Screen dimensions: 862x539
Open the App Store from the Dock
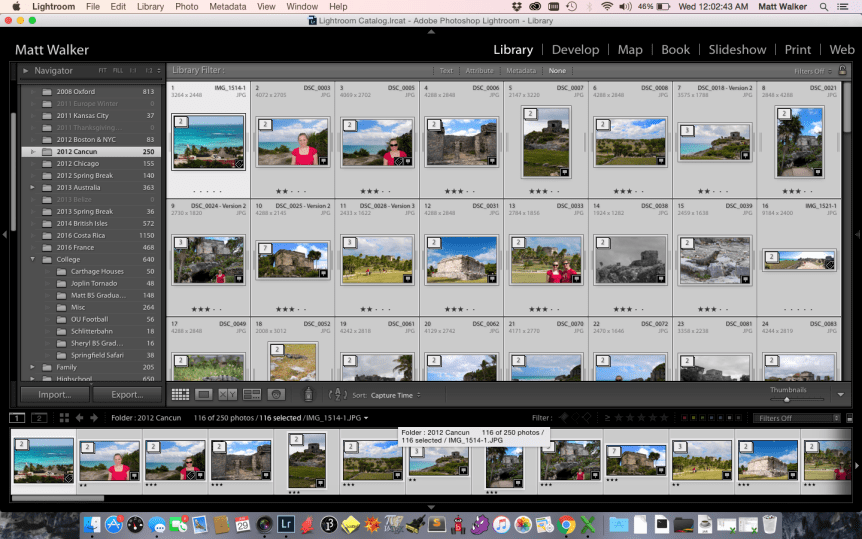(114, 524)
